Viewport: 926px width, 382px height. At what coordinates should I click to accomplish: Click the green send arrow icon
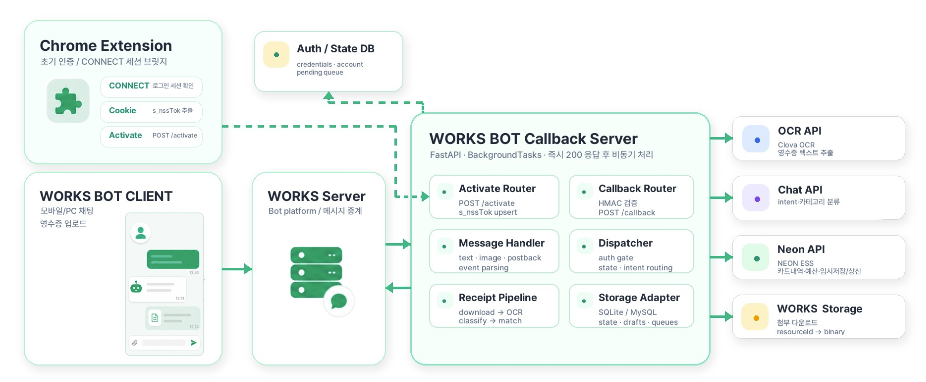[194, 342]
